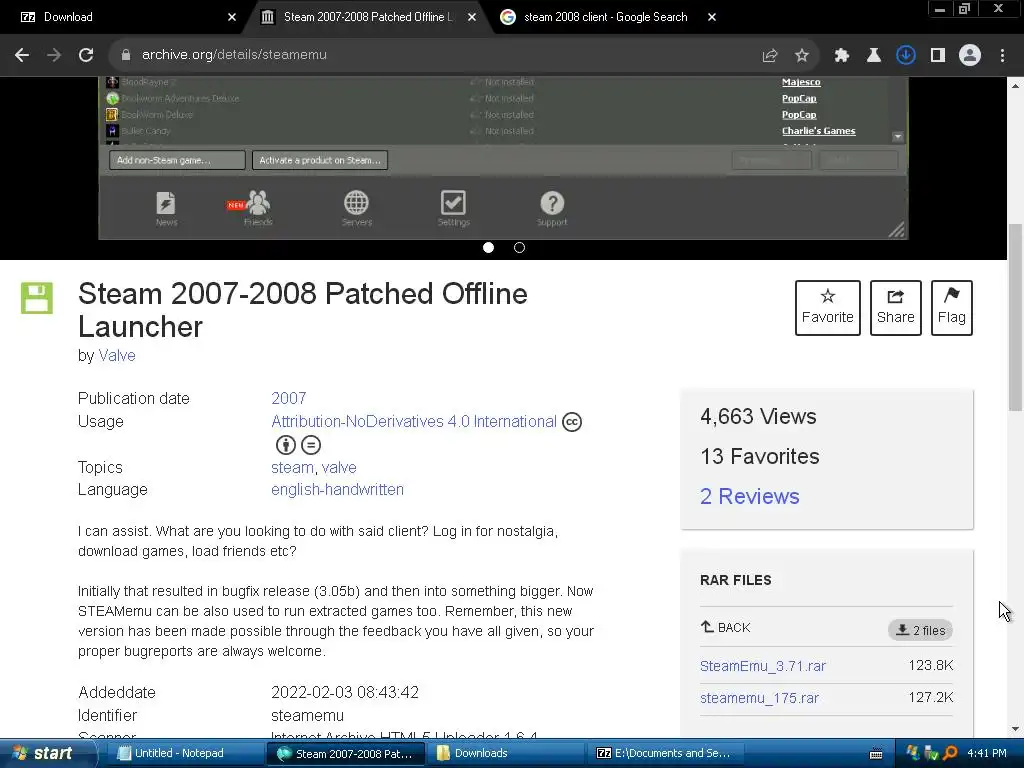Click the scrollbar down arrow
This screenshot has height=768, width=1024.
pyautogui.click(x=1016, y=729)
